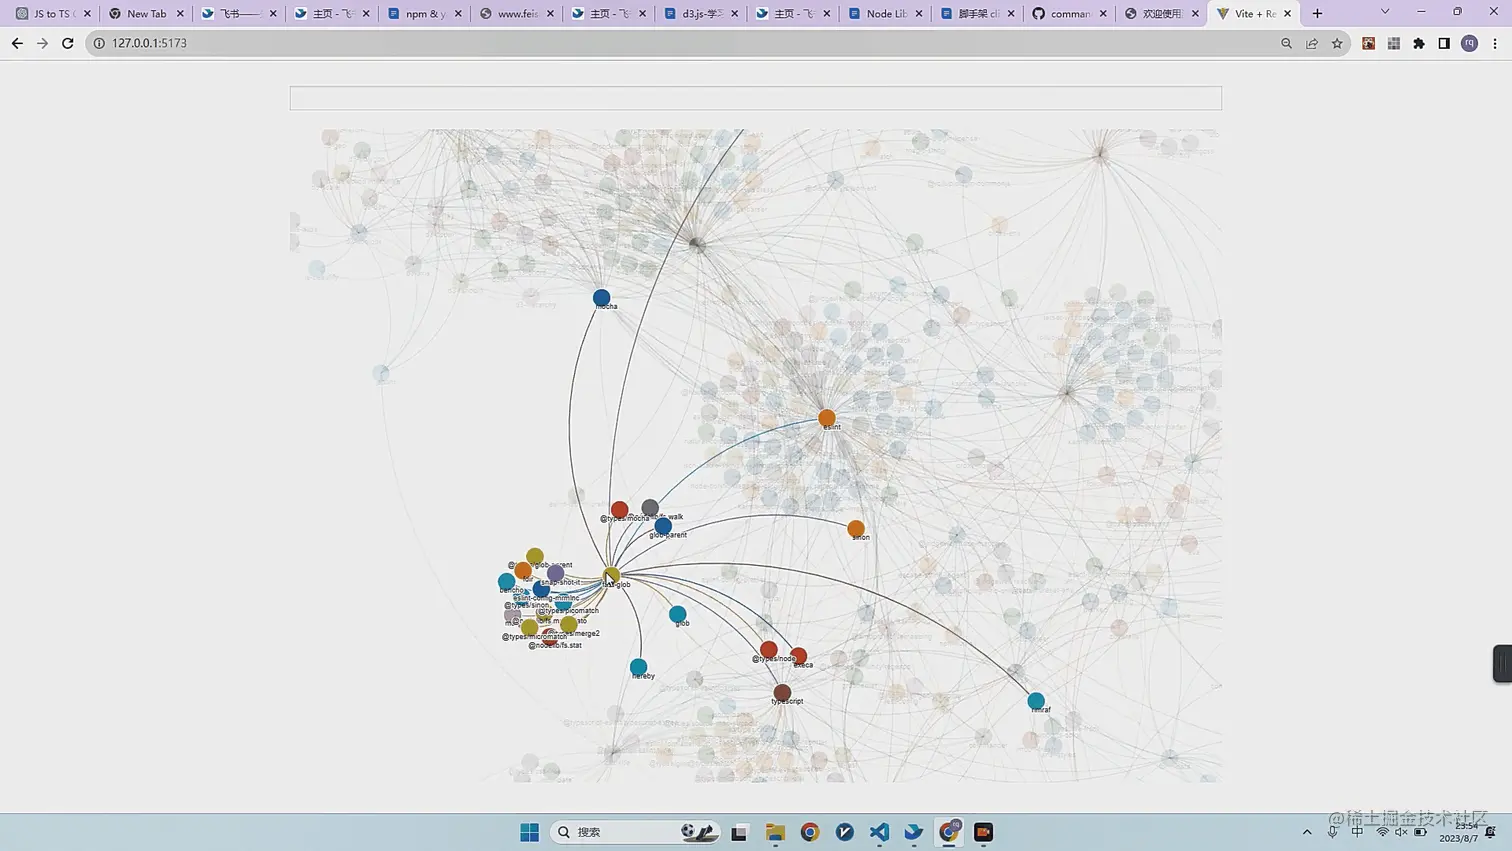Image resolution: width=1512 pixels, height=851 pixels.
Task: Click the teal benchmark node
Action: click(x=507, y=582)
